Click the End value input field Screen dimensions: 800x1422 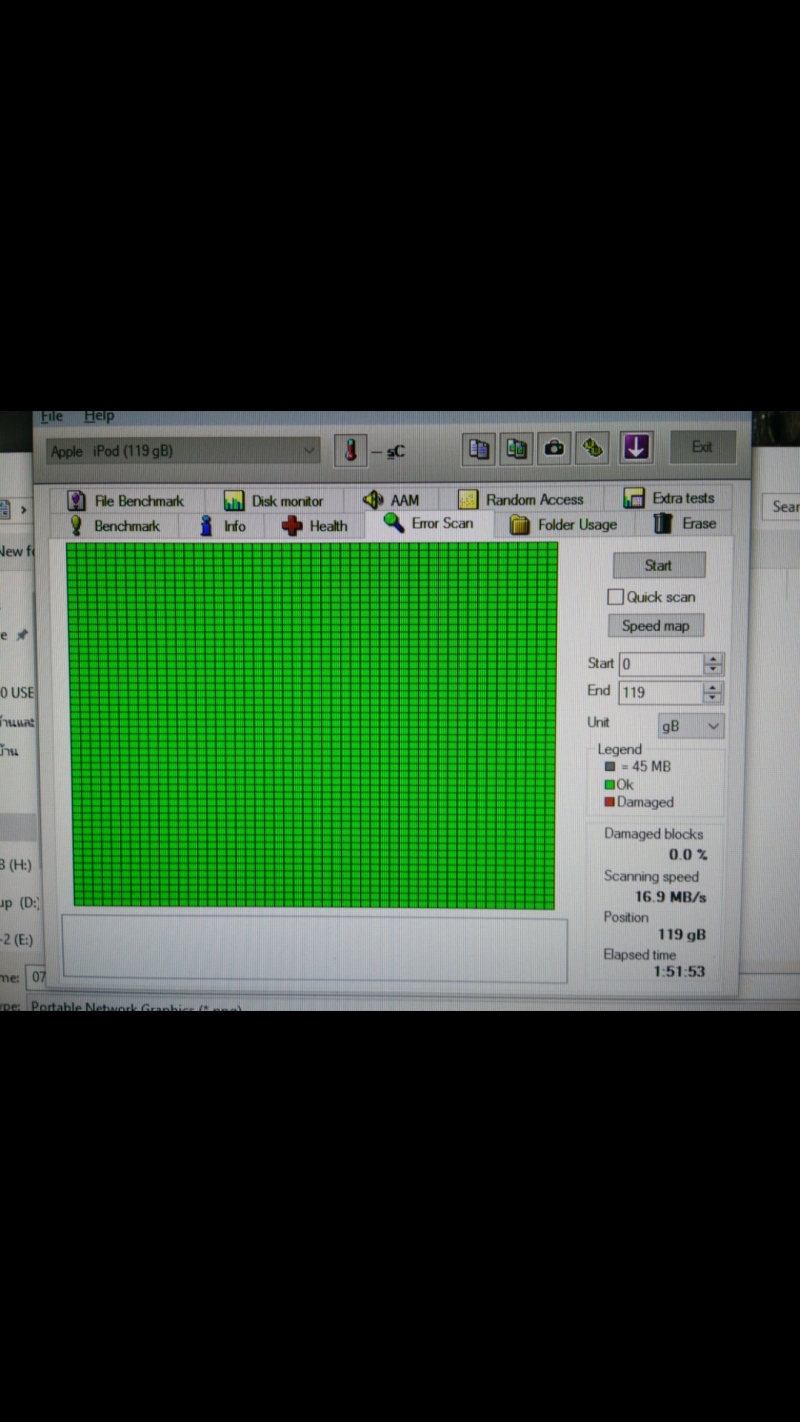click(x=660, y=692)
